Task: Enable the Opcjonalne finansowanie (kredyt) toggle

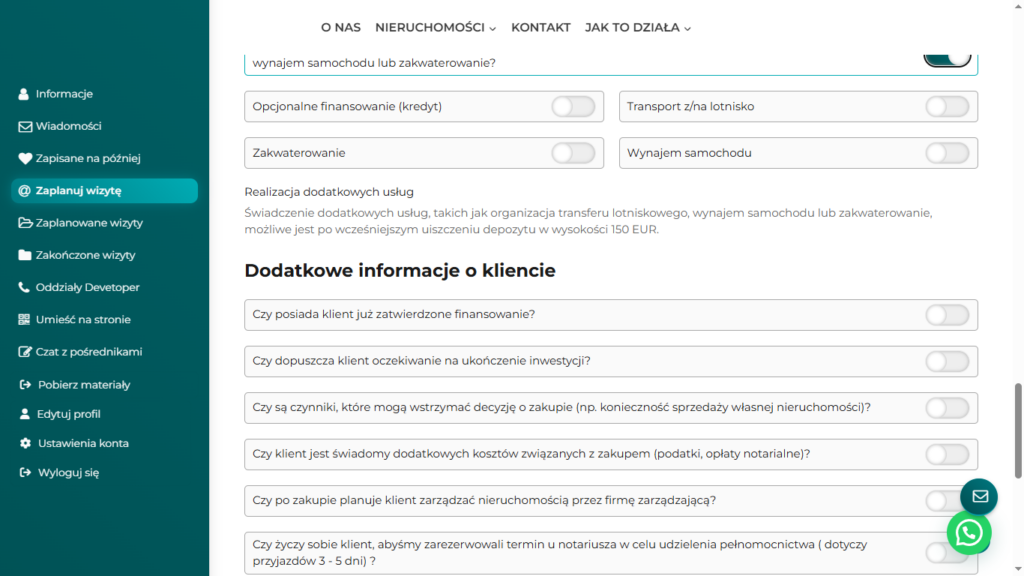Action: pos(573,107)
